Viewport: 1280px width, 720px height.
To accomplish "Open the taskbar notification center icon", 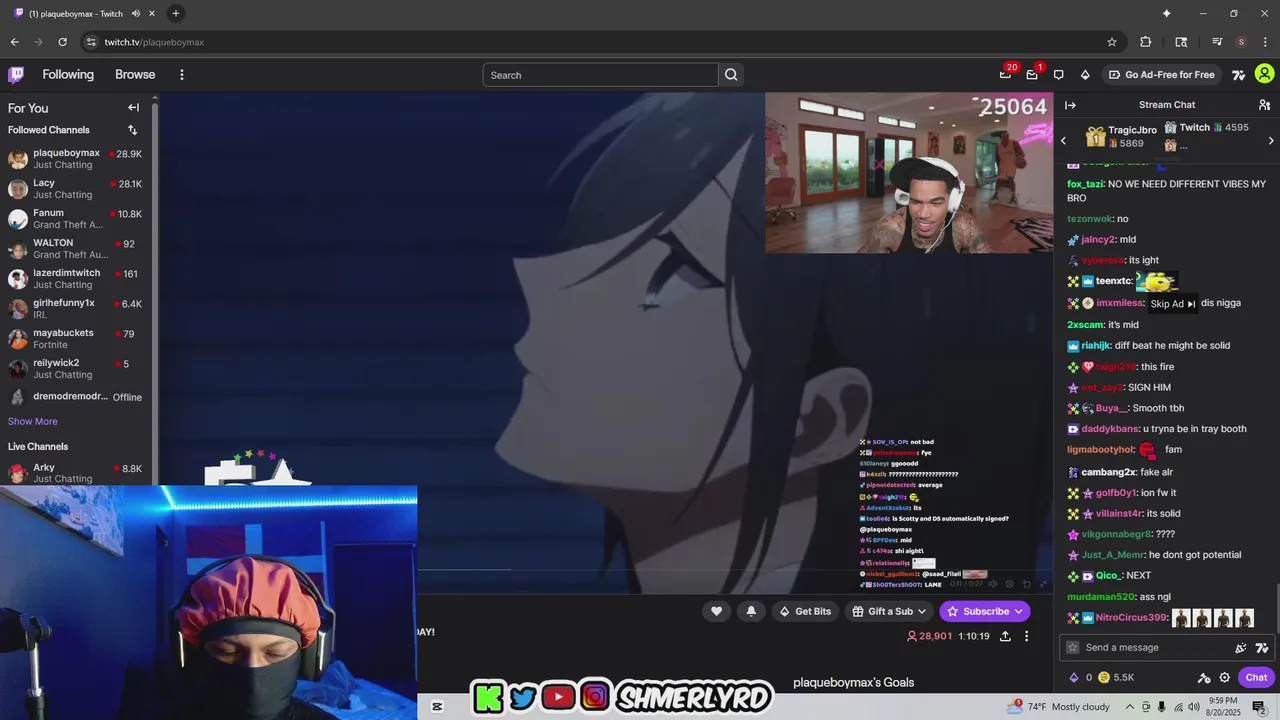I will pos(1259,707).
